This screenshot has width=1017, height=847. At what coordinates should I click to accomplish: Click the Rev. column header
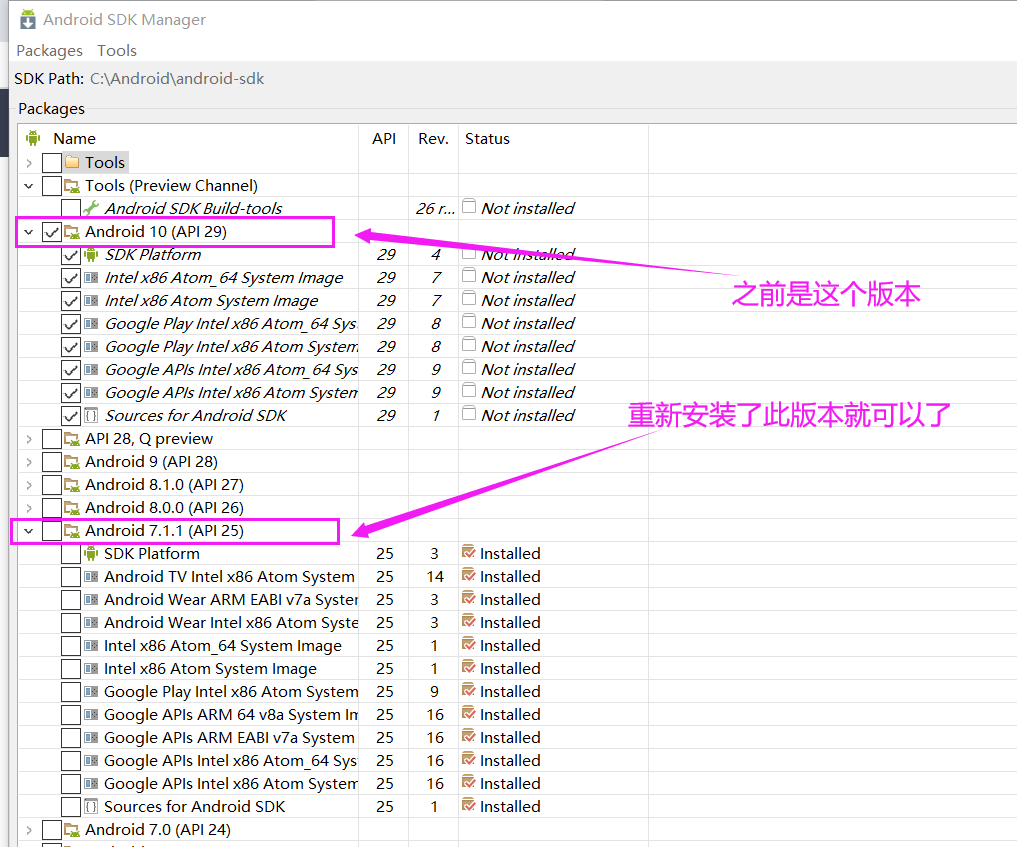[433, 139]
